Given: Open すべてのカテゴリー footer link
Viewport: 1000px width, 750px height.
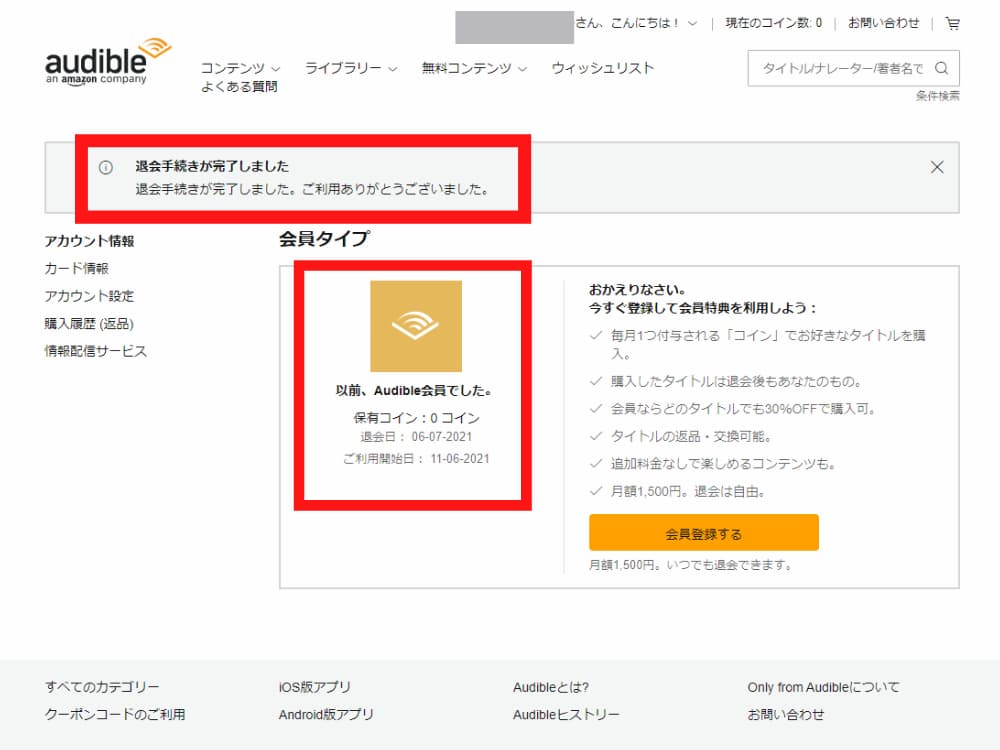Looking at the screenshot, I should pyautogui.click(x=102, y=687).
